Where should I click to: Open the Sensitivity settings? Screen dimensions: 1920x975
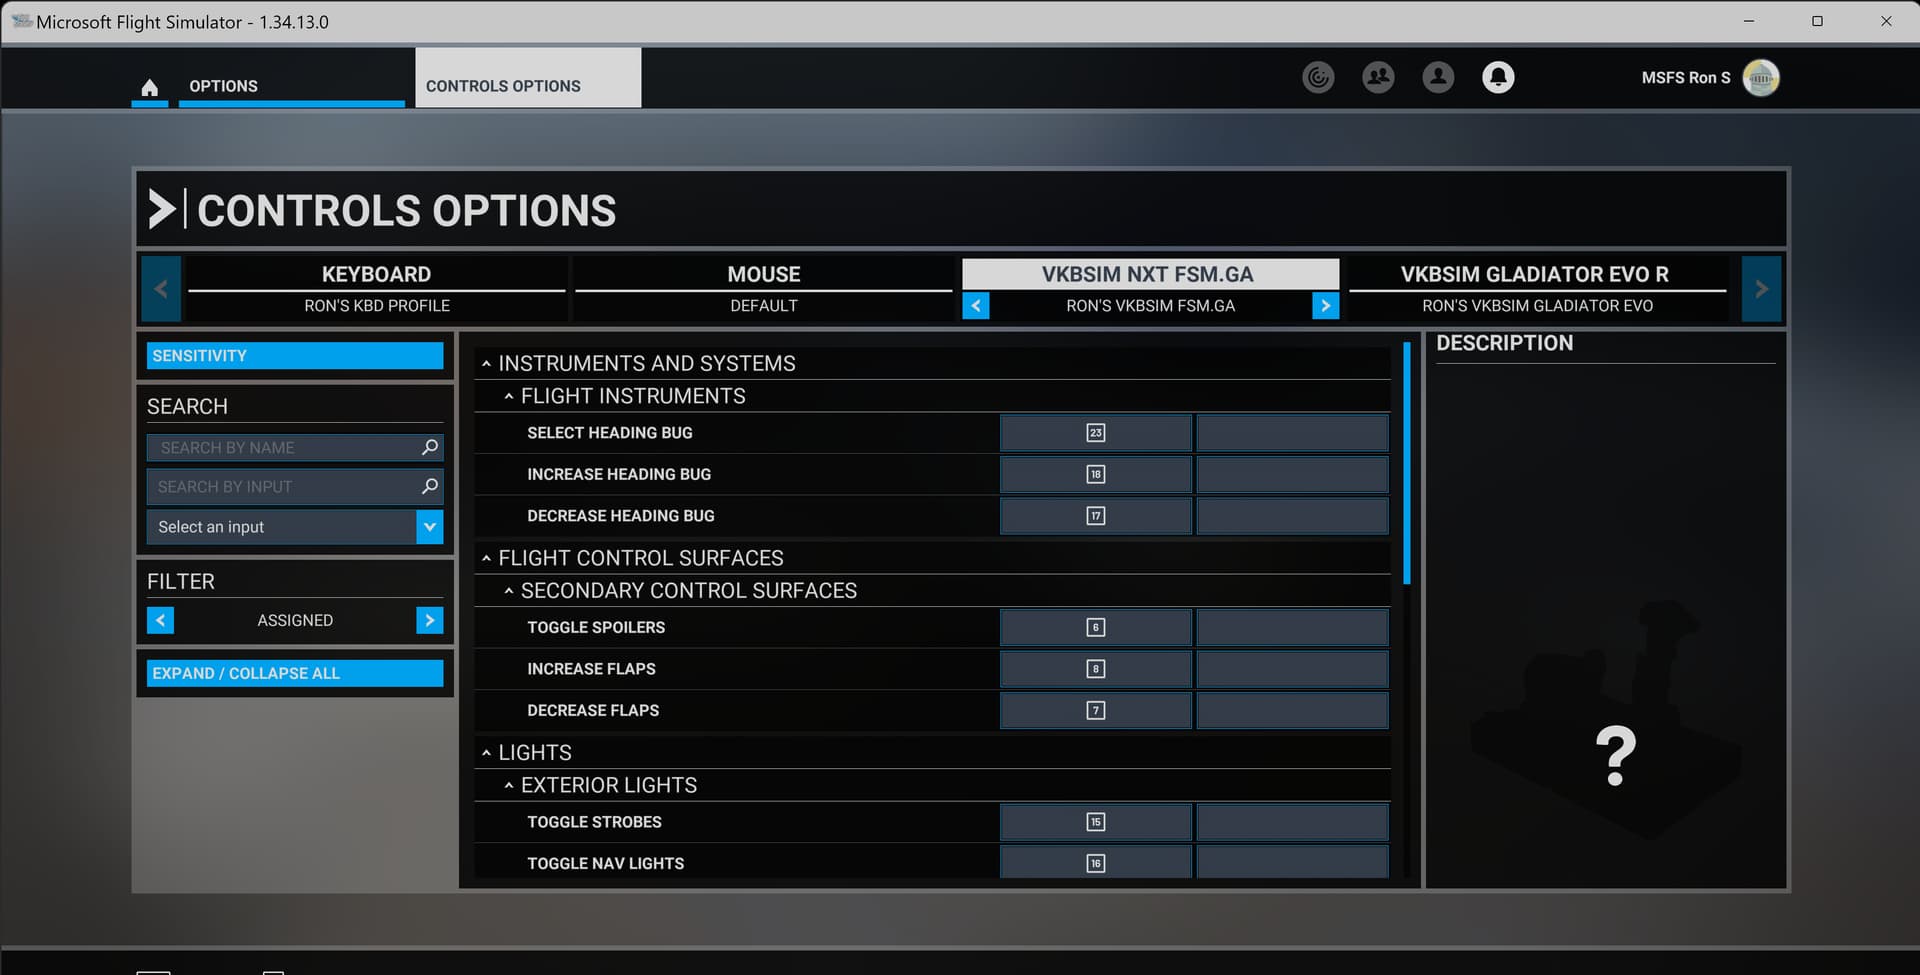(294, 355)
